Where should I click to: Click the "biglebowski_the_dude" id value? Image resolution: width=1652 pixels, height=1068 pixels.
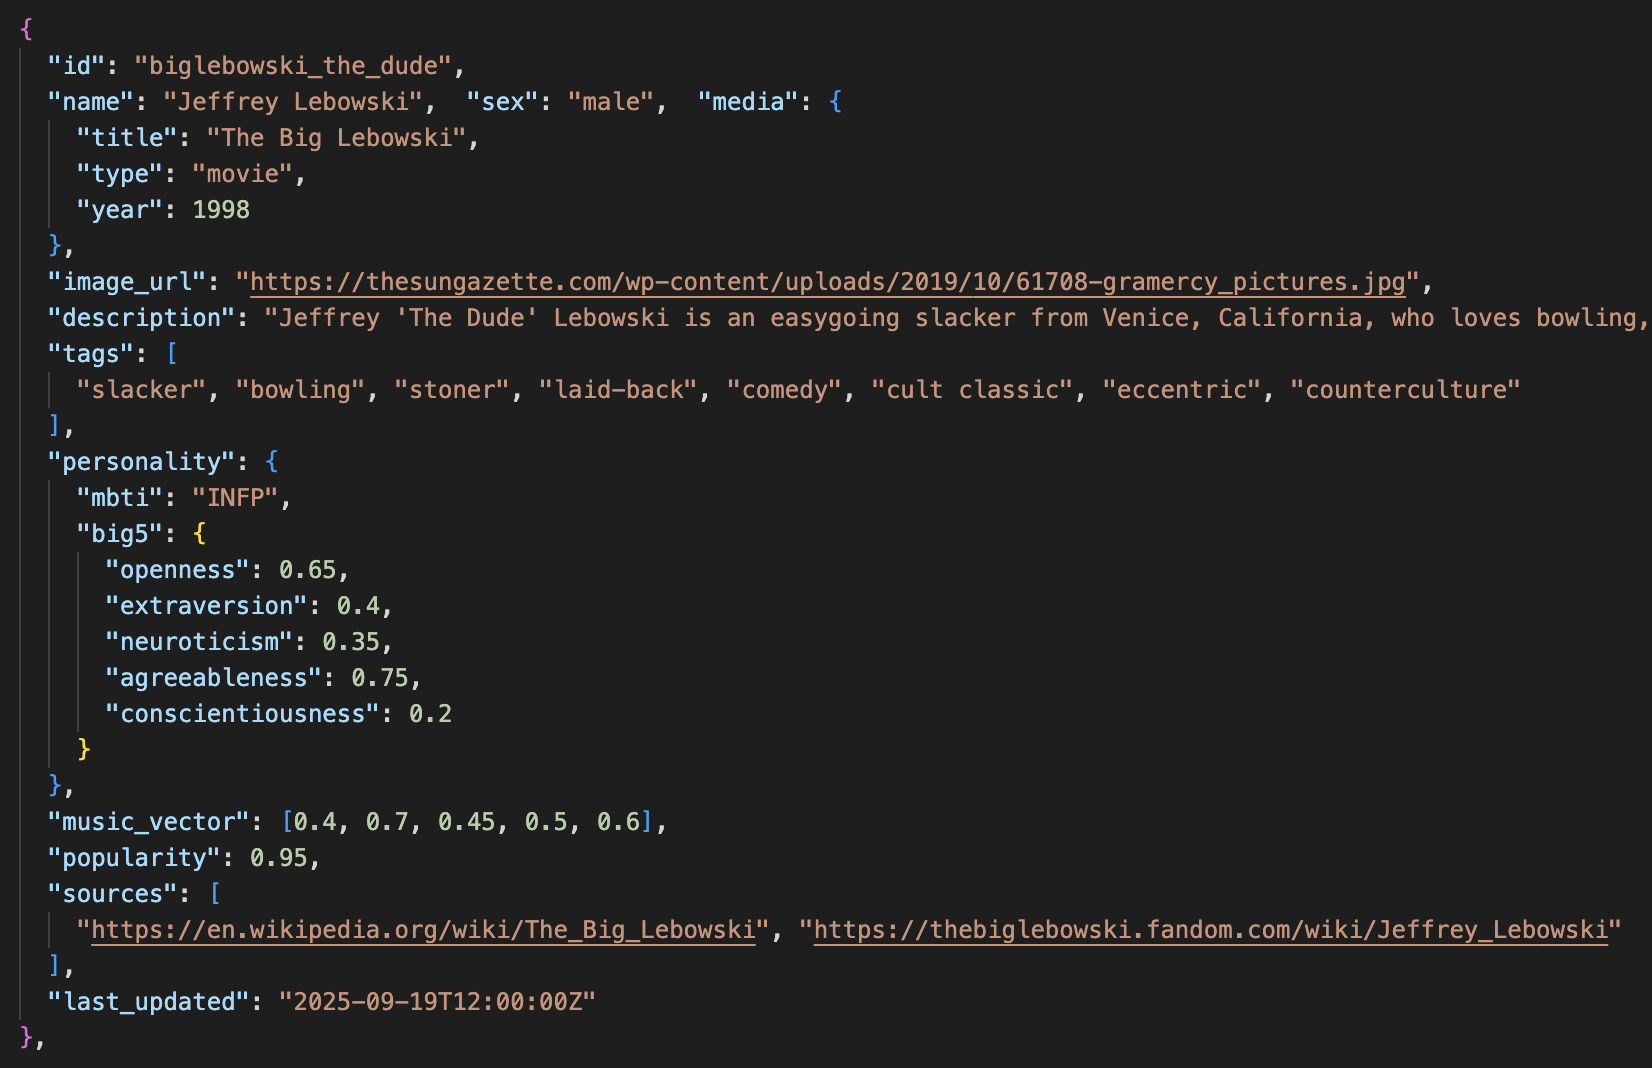tap(293, 66)
